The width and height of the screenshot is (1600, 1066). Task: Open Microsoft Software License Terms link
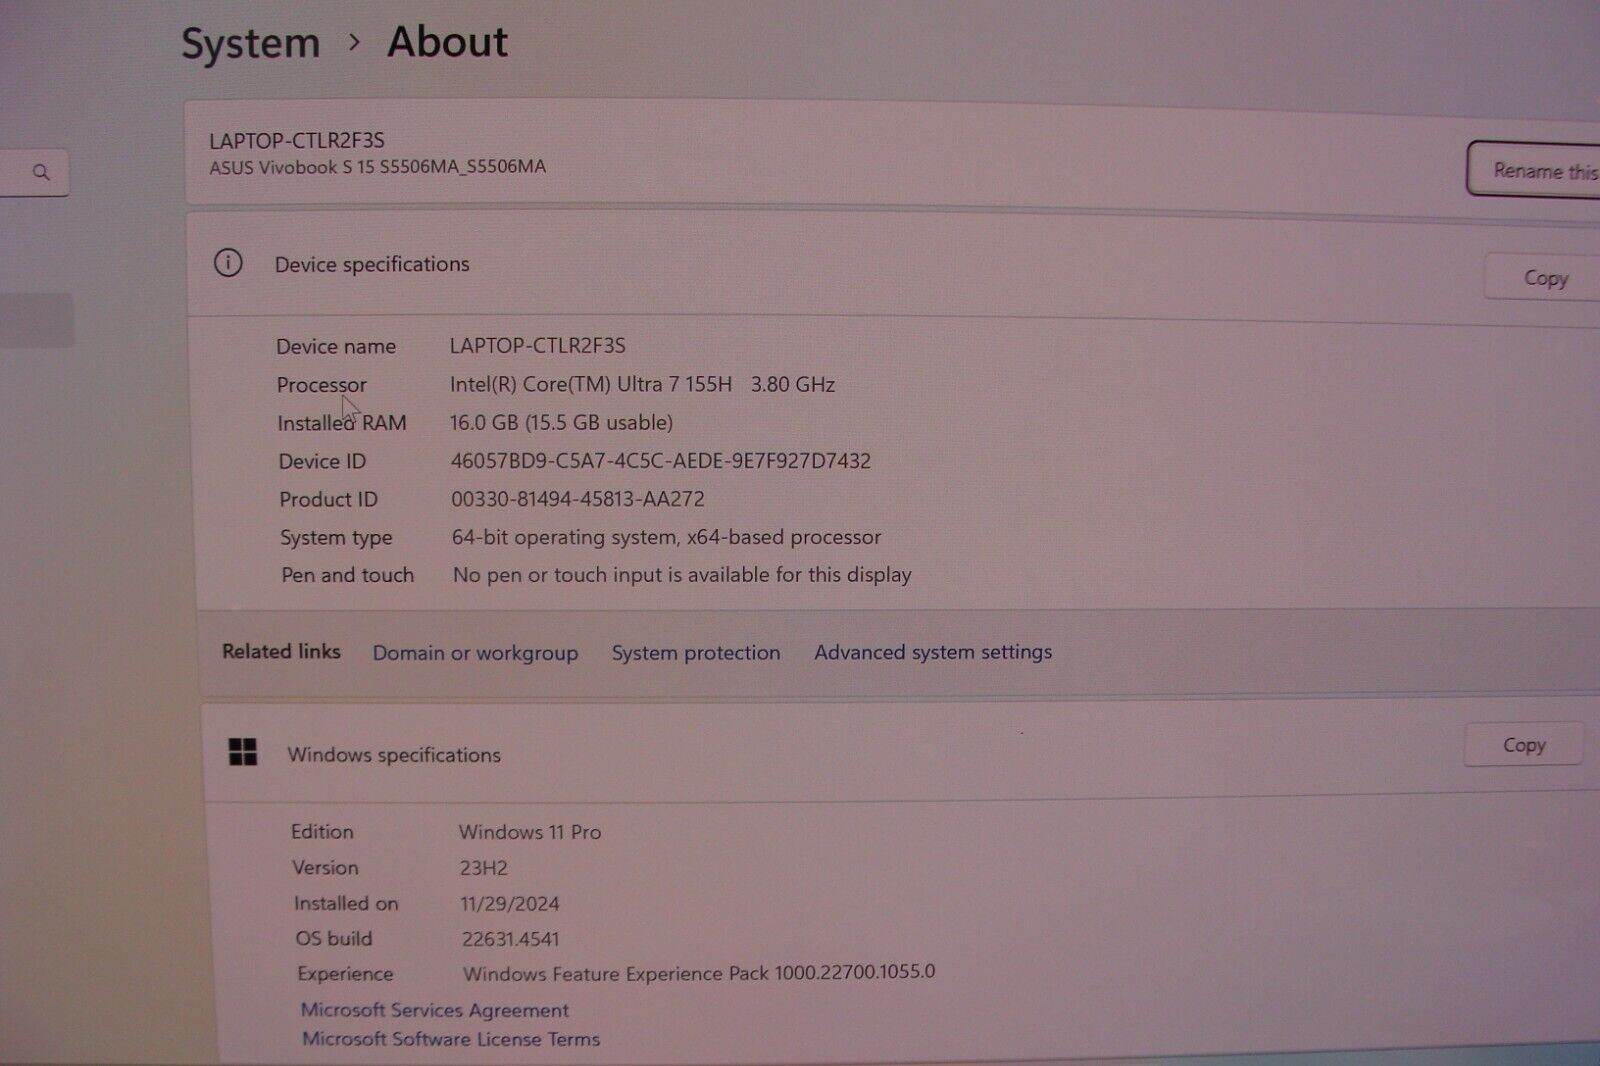click(451, 1039)
